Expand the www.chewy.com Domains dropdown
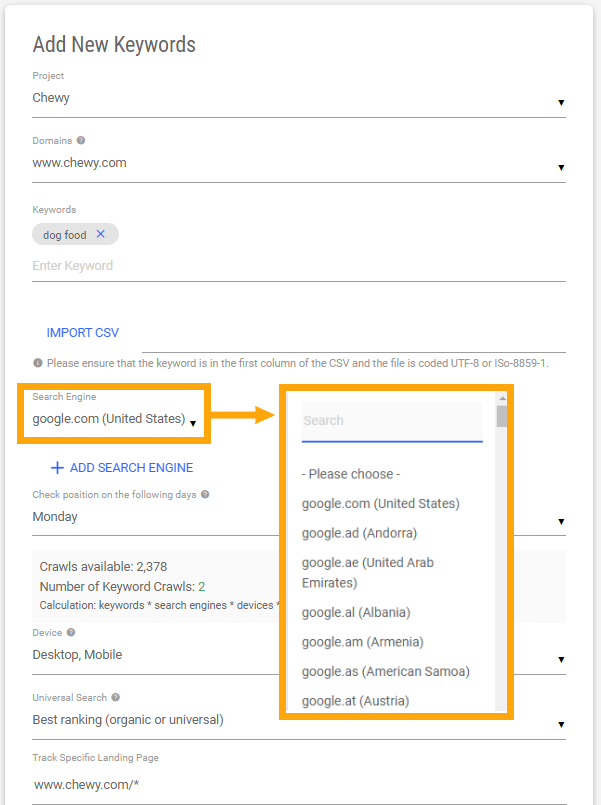 562,167
